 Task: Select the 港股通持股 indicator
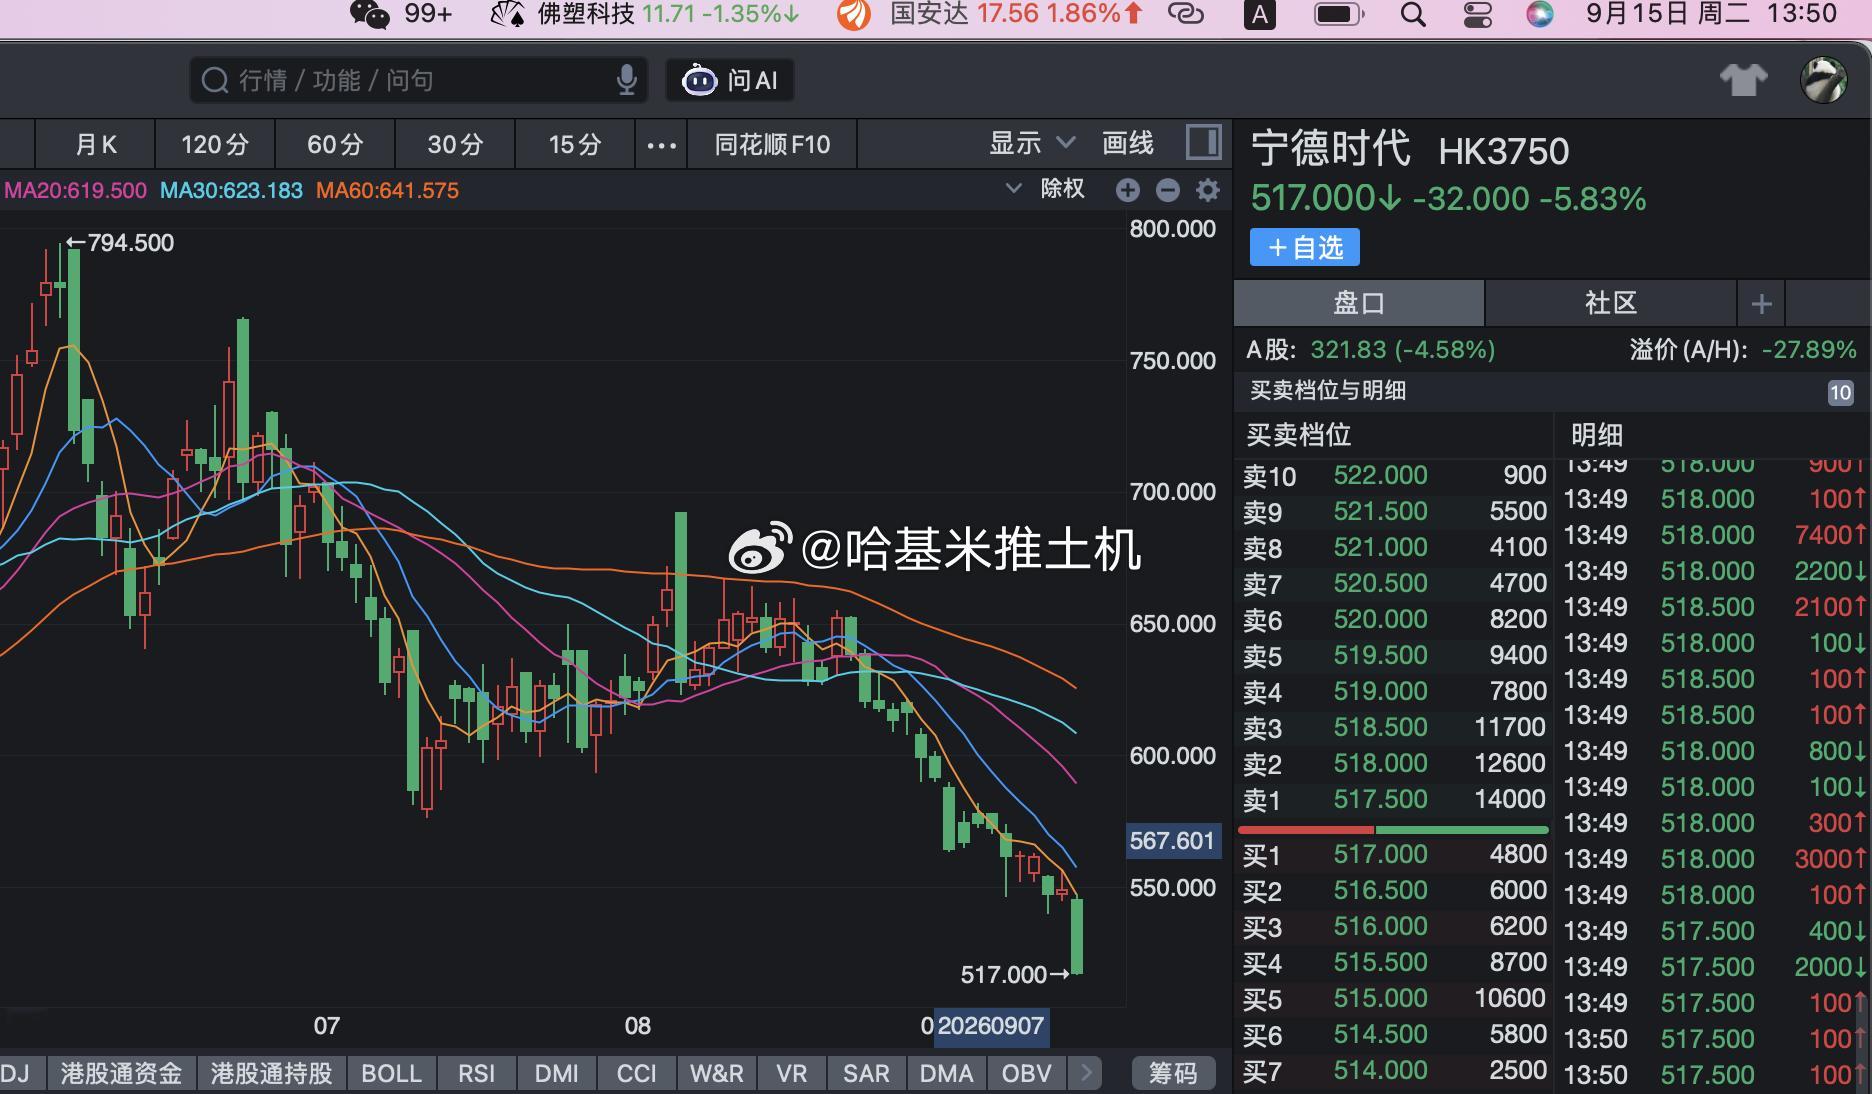click(x=271, y=1074)
